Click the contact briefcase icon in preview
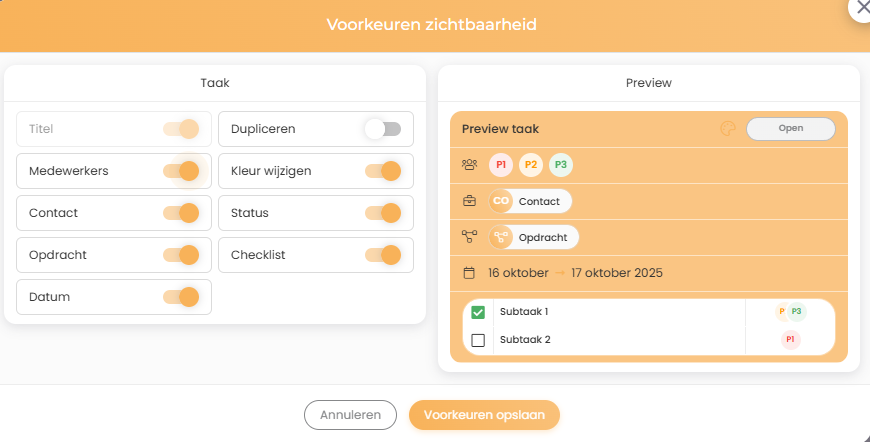 pos(469,201)
